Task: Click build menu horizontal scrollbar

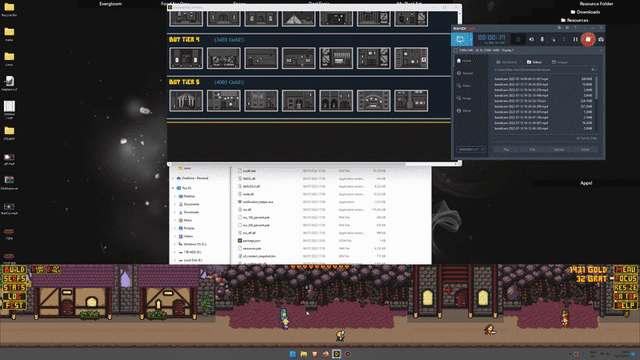Action: pos(288,164)
